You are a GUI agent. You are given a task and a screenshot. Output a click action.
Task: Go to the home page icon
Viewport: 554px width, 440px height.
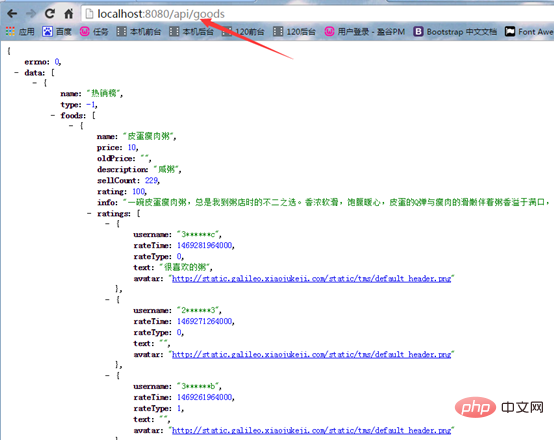[x=69, y=14]
